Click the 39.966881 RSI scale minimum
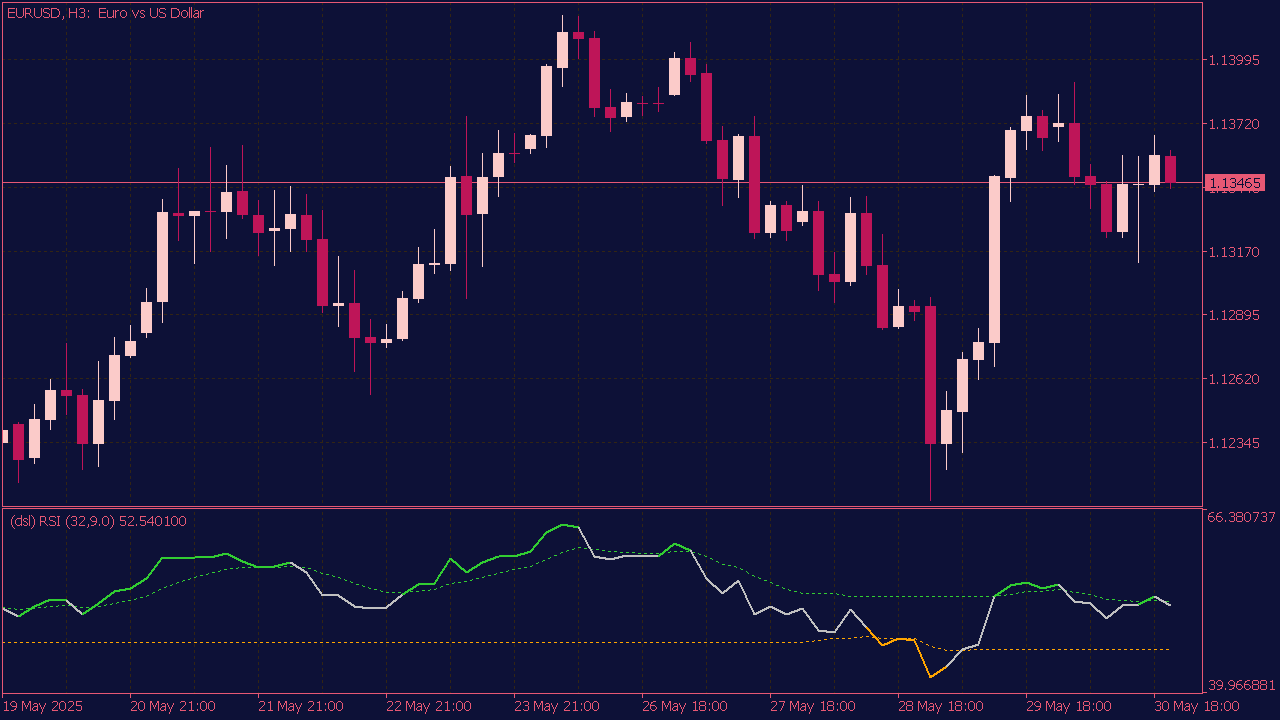 [x=1242, y=686]
